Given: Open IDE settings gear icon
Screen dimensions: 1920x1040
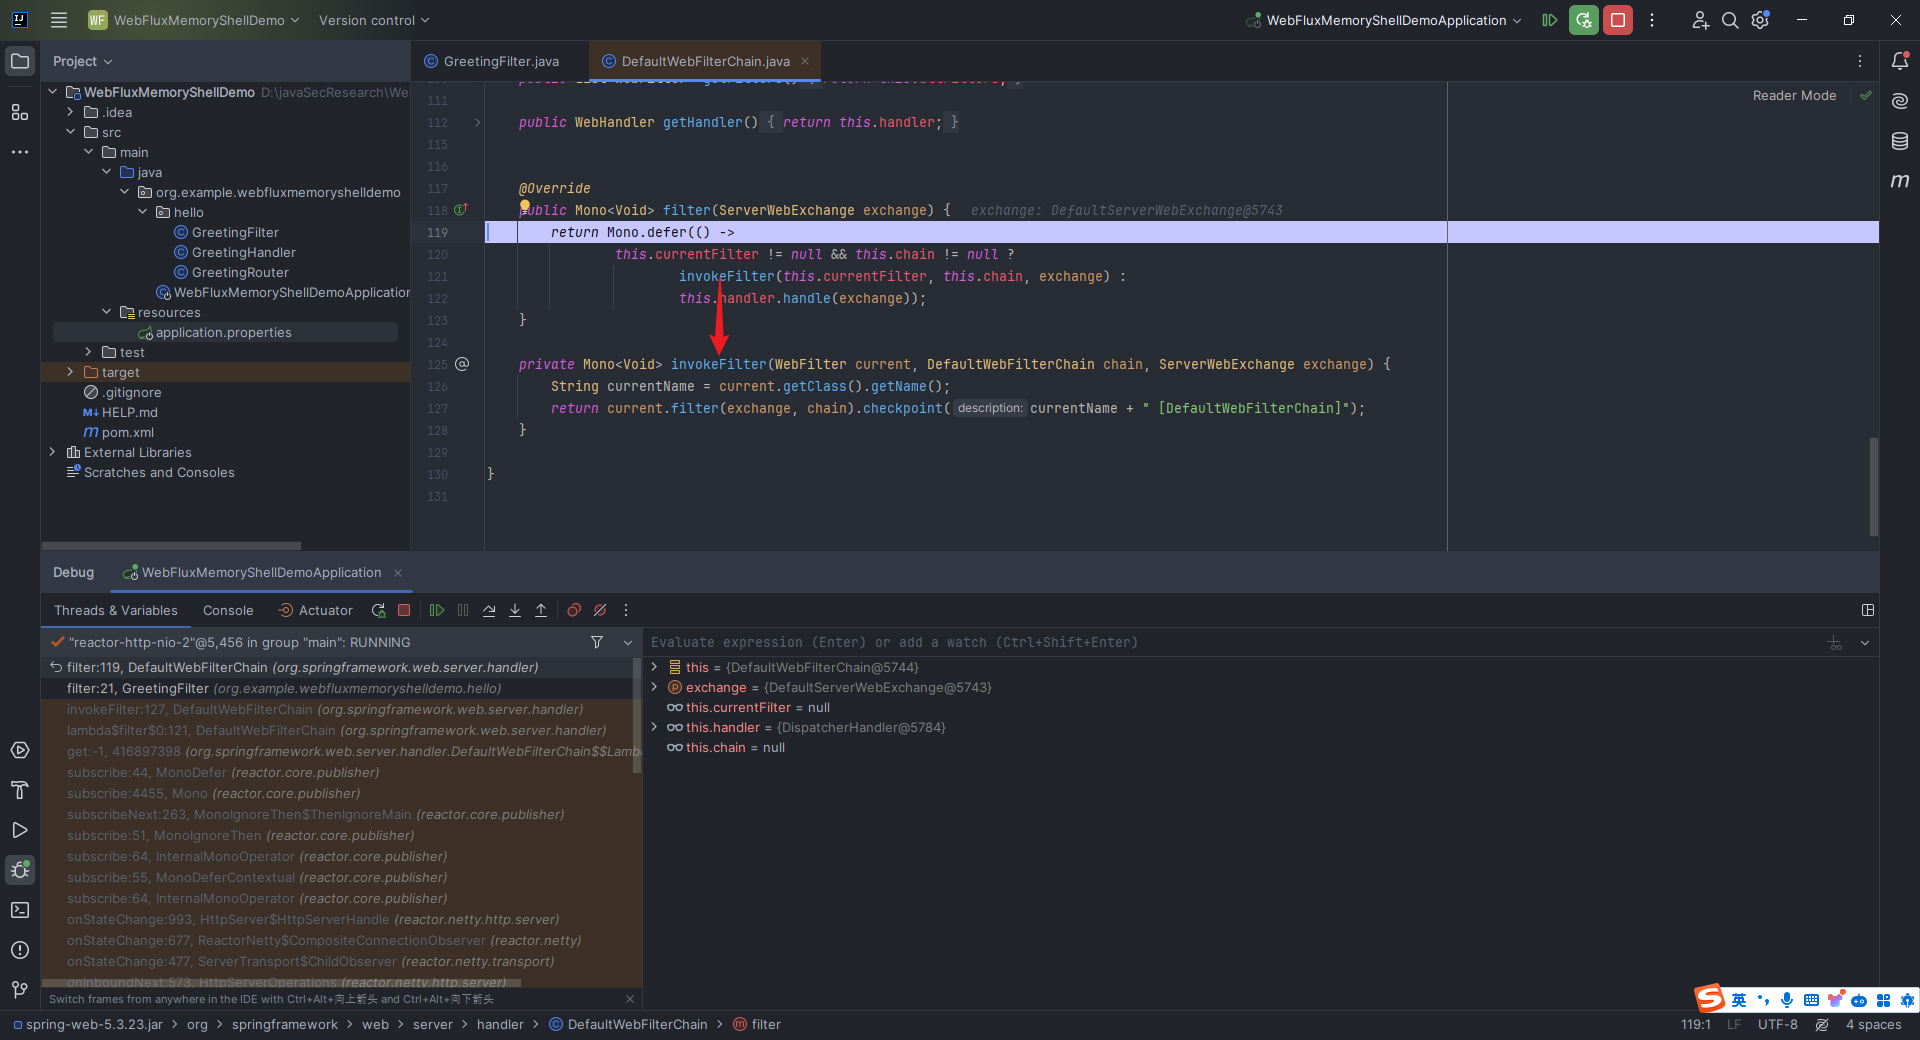Looking at the screenshot, I should [1761, 20].
